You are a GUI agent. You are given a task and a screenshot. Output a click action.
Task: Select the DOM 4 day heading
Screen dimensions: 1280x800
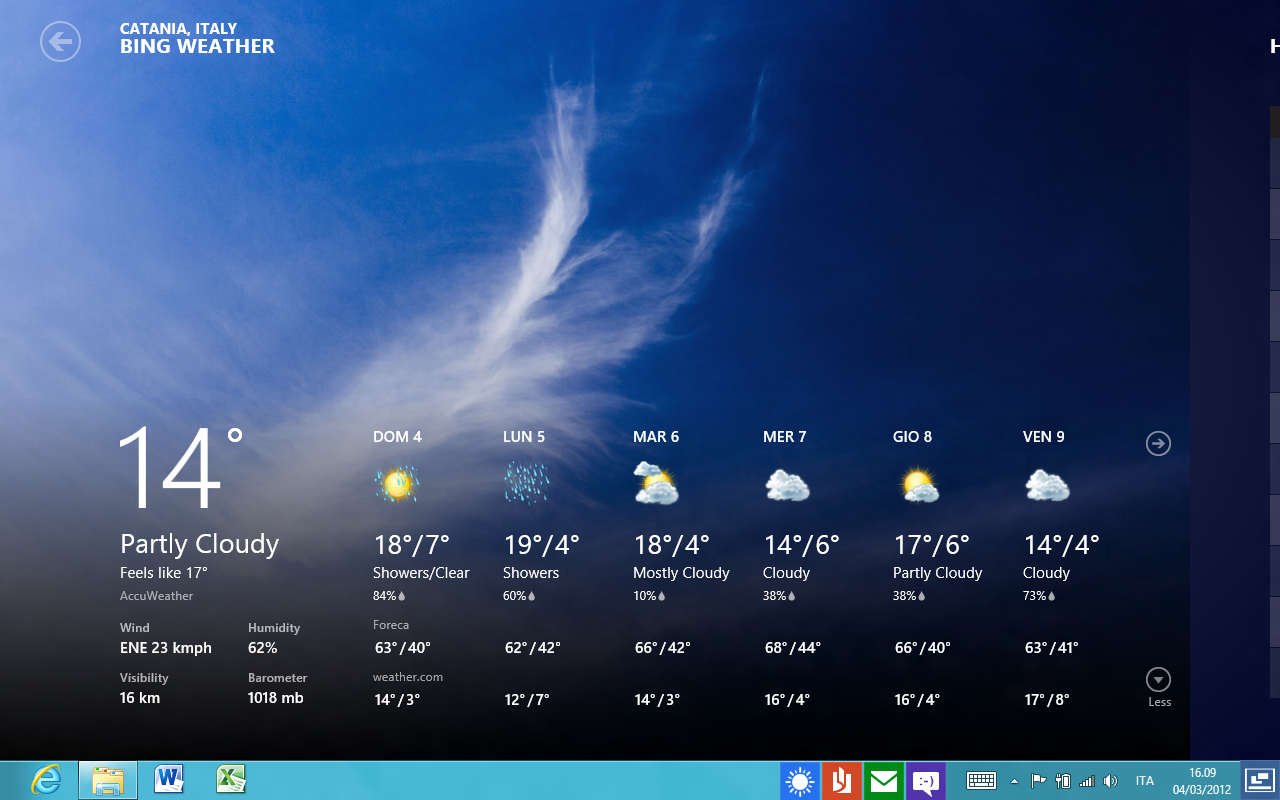397,437
